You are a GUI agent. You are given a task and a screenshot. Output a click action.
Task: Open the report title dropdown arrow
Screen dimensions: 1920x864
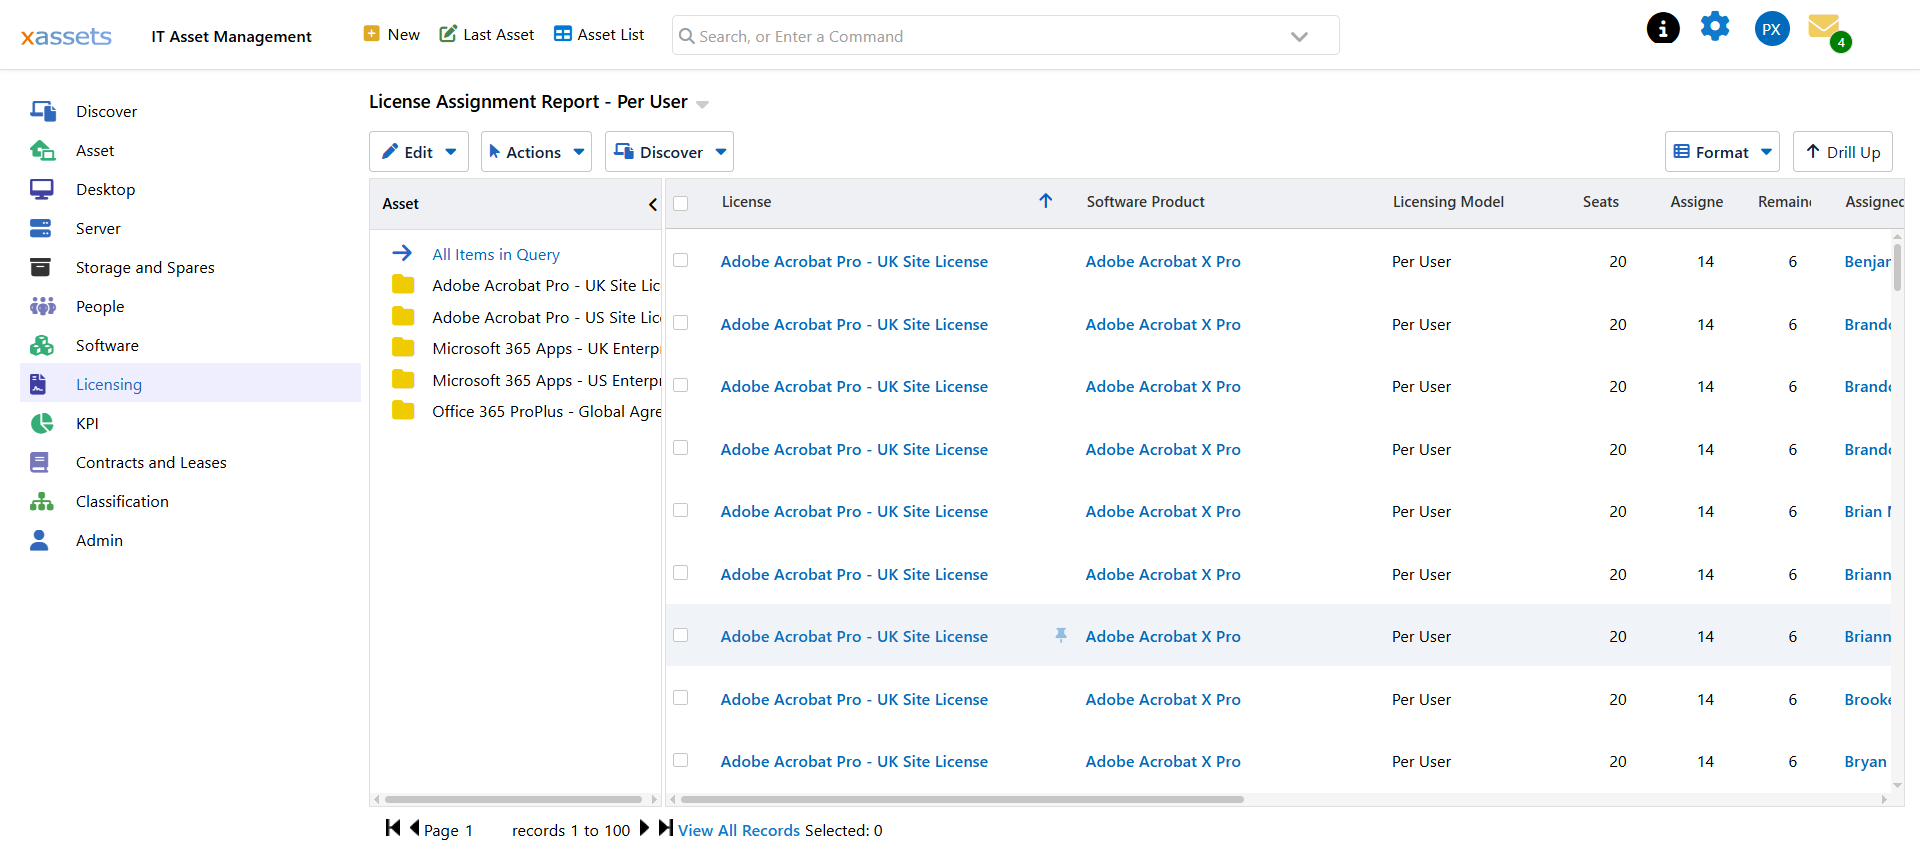pos(702,104)
